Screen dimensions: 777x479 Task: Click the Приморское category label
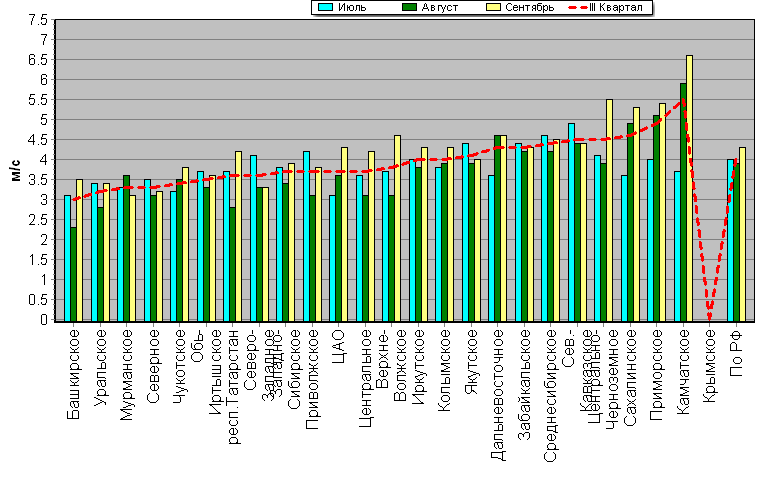pyautogui.click(x=657, y=375)
